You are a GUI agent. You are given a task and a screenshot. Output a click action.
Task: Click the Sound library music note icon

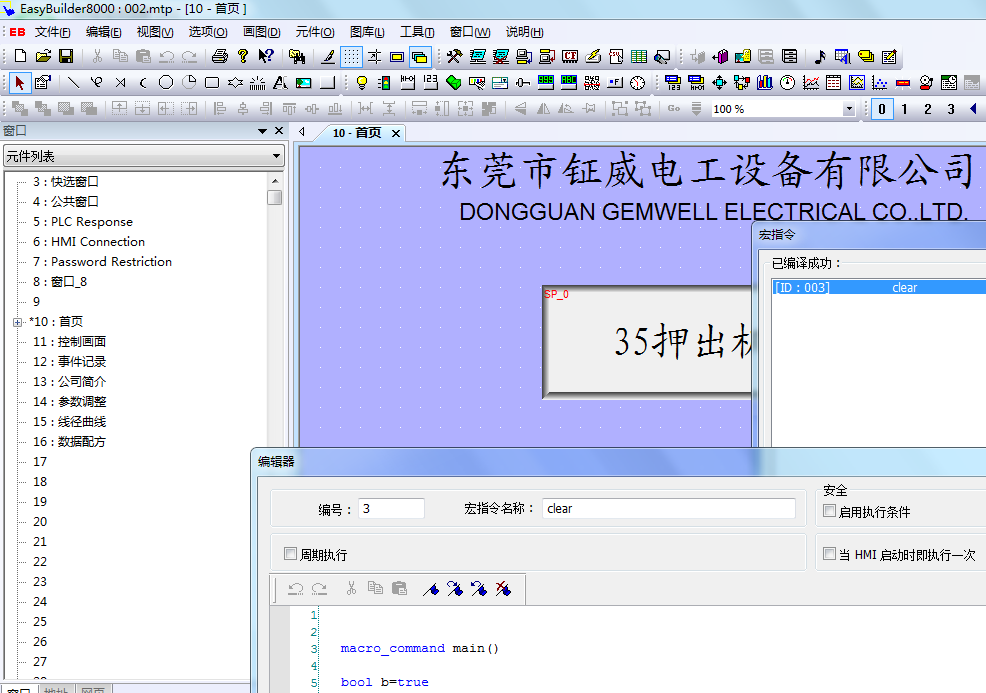pos(820,57)
